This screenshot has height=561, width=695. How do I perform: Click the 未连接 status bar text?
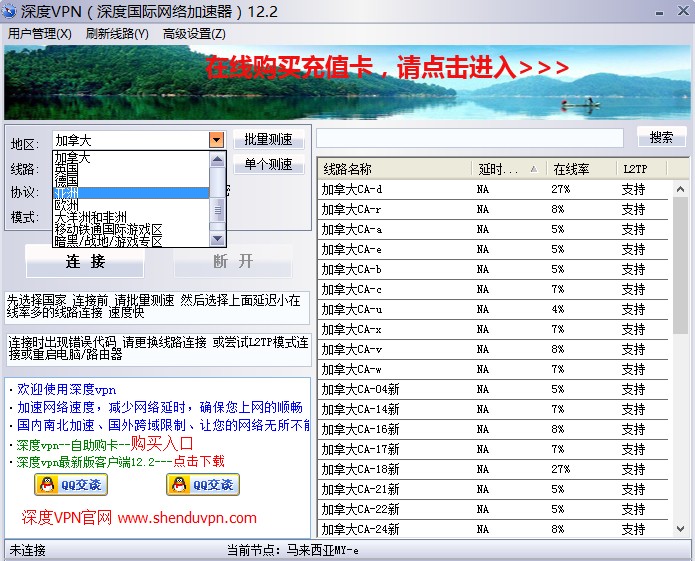[x=27, y=550]
